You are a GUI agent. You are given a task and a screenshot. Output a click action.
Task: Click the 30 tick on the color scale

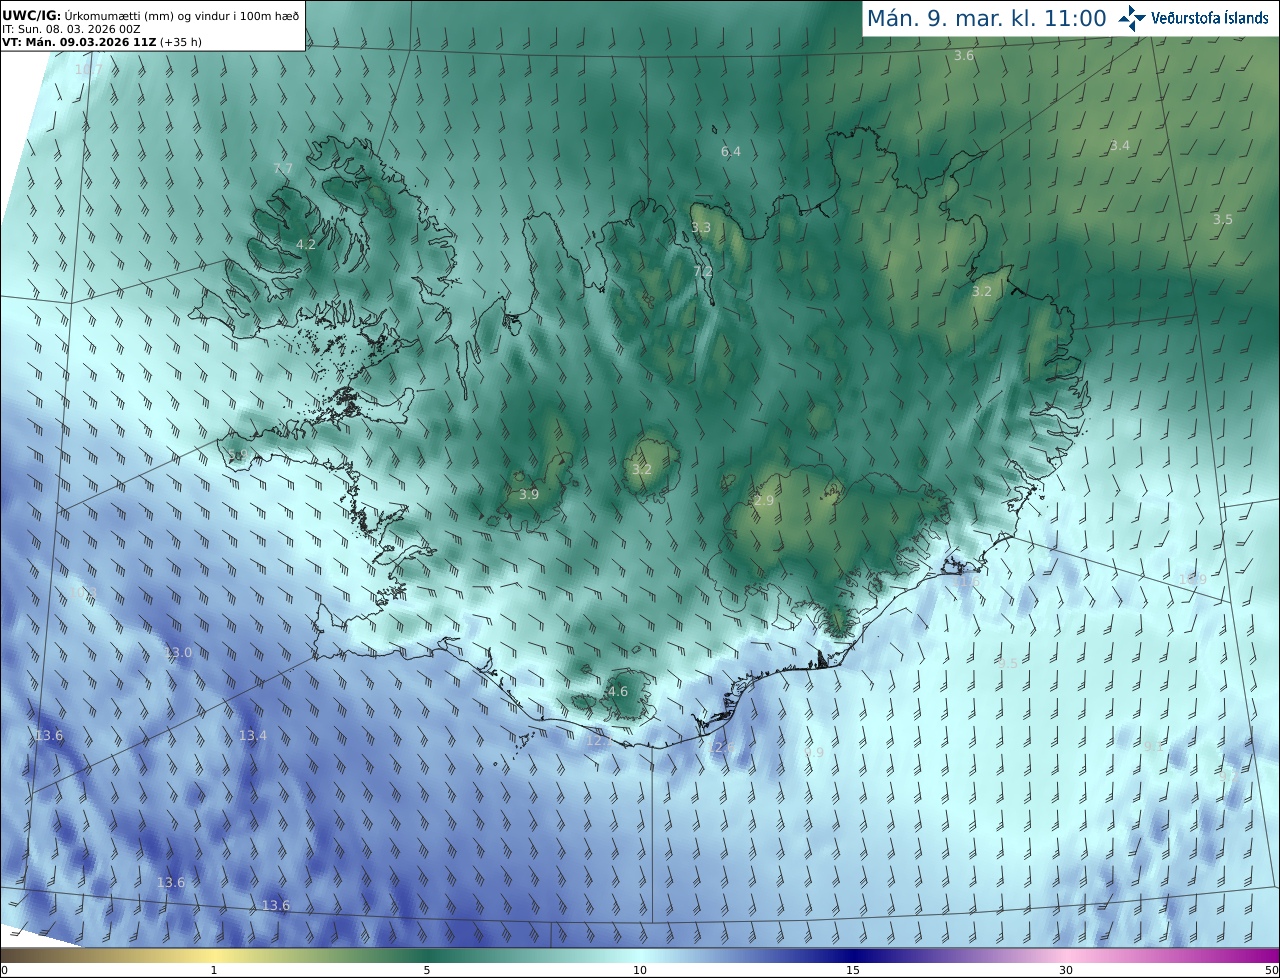[x=1066, y=970]
